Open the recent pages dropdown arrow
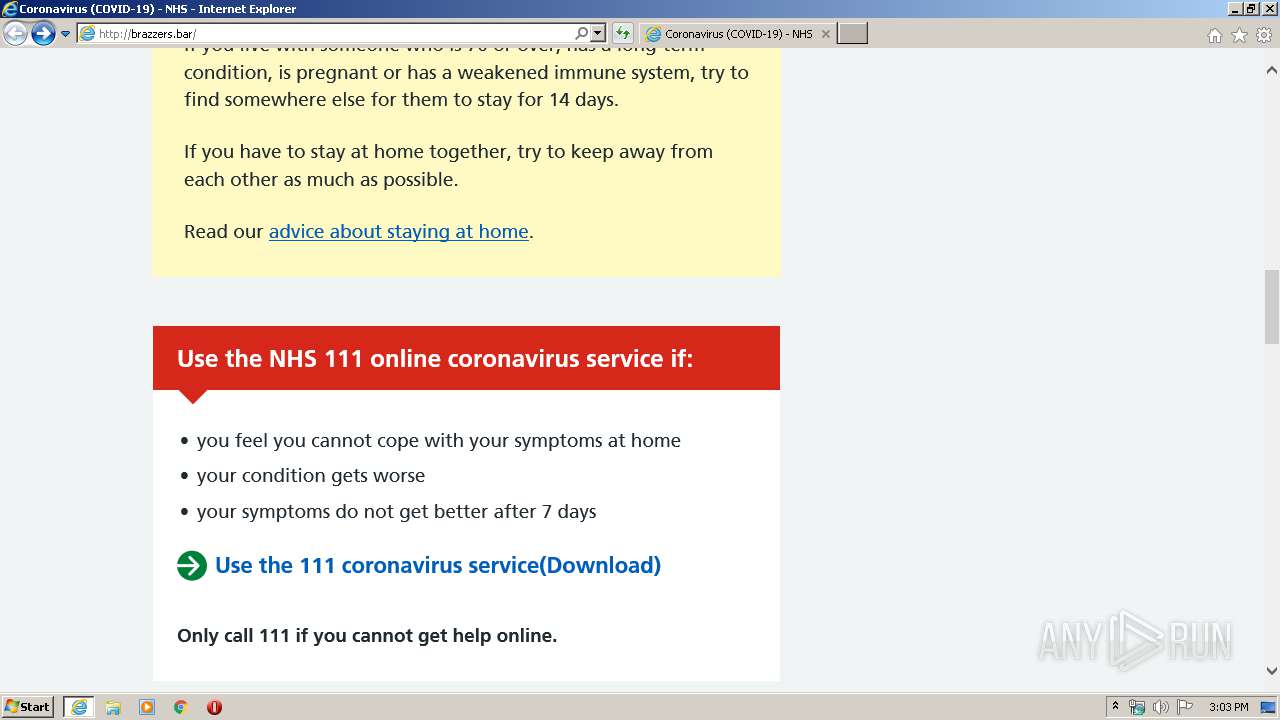 point(66,34)
